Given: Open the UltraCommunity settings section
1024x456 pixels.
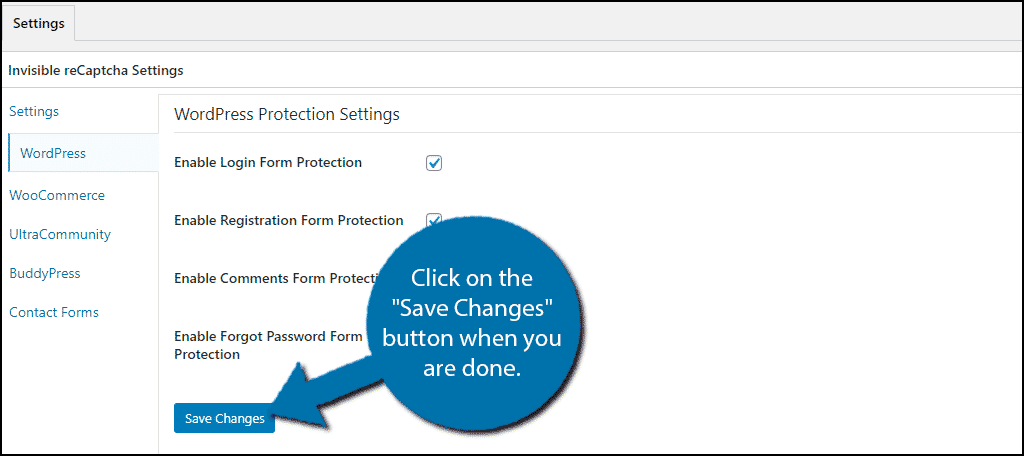Looking at the screenshot, I should [60, 234].
